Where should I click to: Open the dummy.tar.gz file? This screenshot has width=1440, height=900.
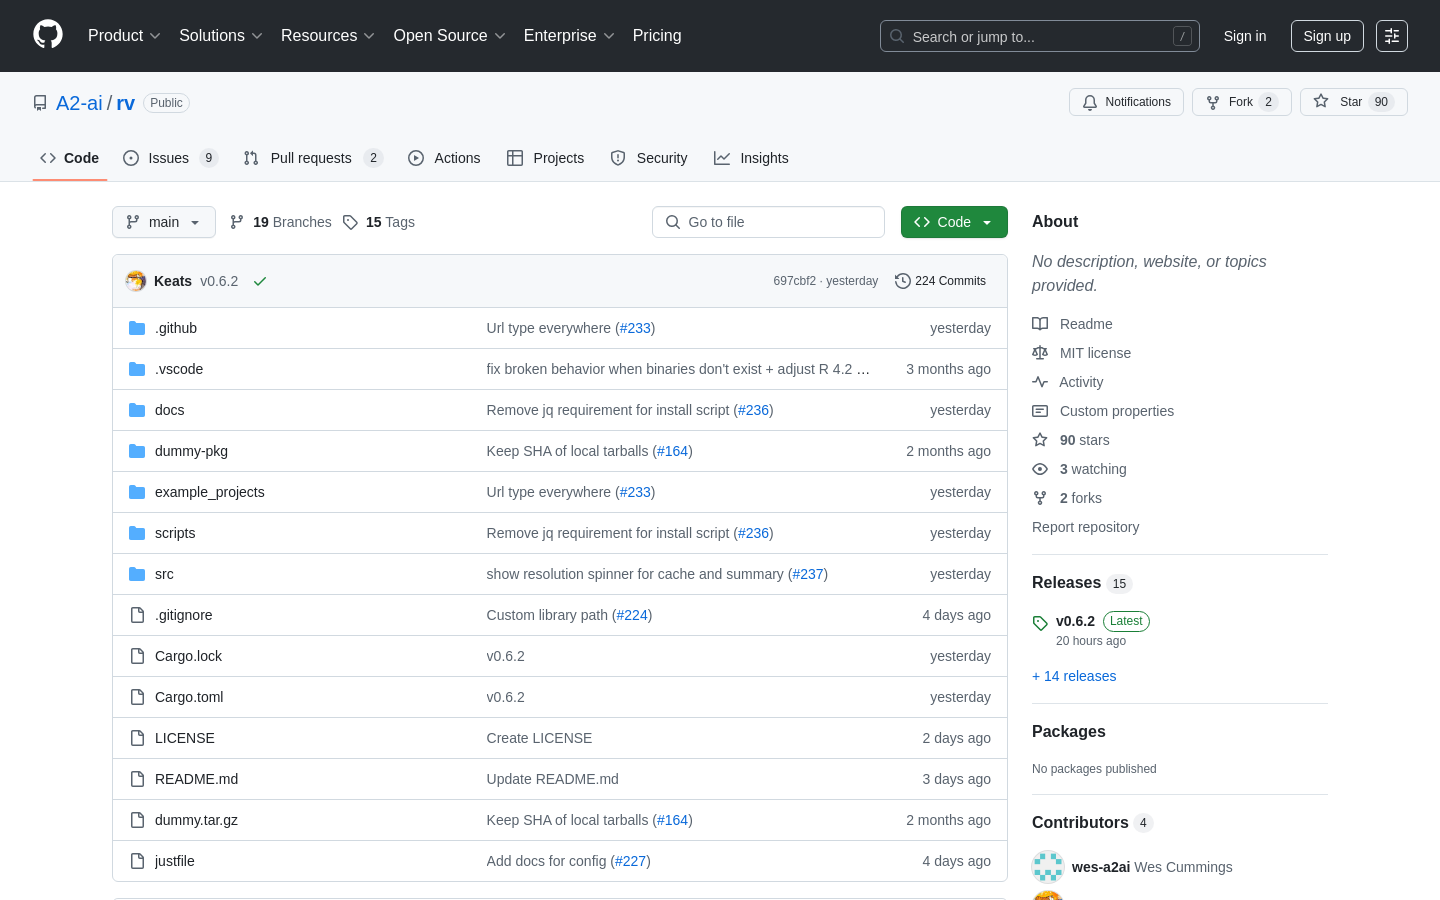click(196, 820)
